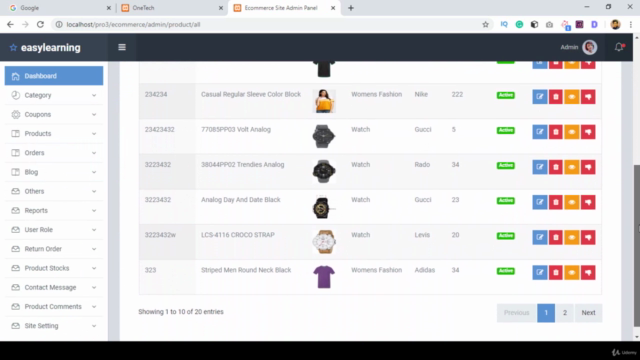Open the Product Comments sidebar item
Image resolution: width=640 pixels, height=360 pixels.
point(54,307)
